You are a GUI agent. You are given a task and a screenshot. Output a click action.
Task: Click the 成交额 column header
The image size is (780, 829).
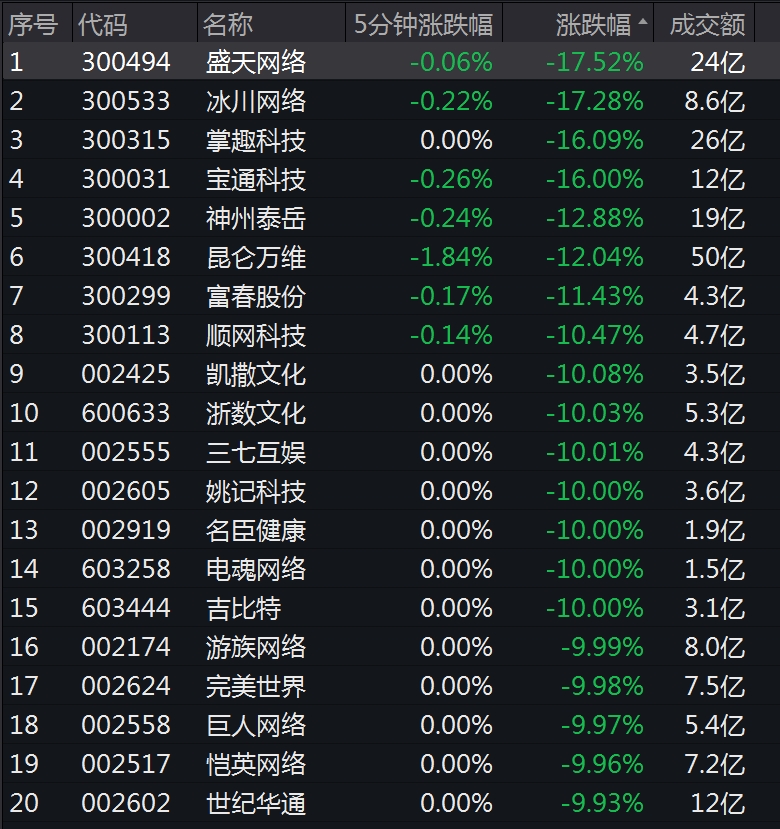click(708, 24)
